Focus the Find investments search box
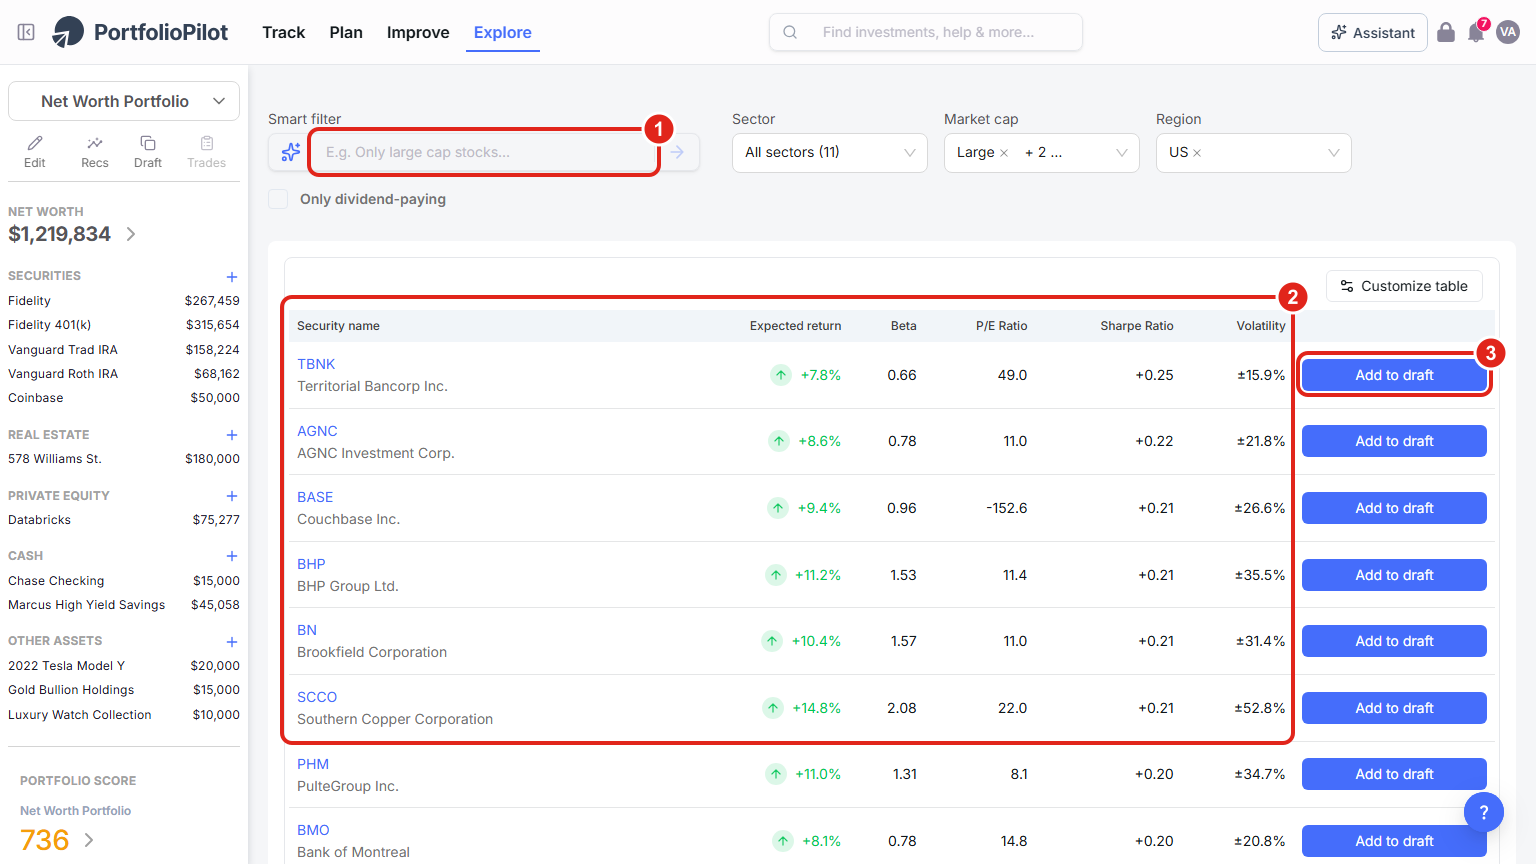This screenshot has height=864, width=1536. pos(926,32)
